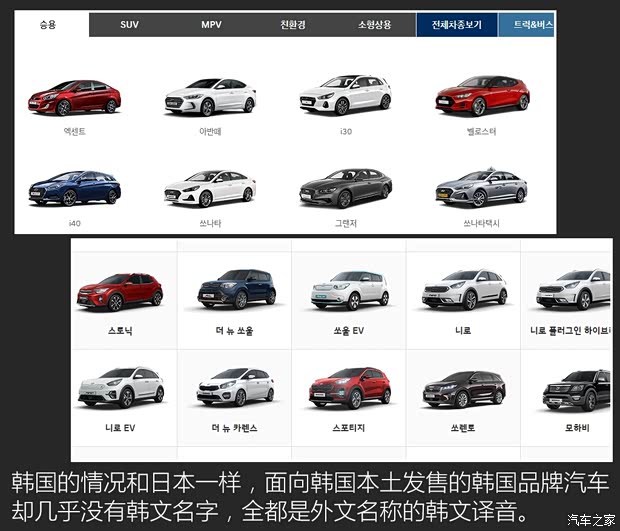Open the 니로 플러그인 하이브리드 label
This screenshot has width=620, height=531.
tap(571, 331)
